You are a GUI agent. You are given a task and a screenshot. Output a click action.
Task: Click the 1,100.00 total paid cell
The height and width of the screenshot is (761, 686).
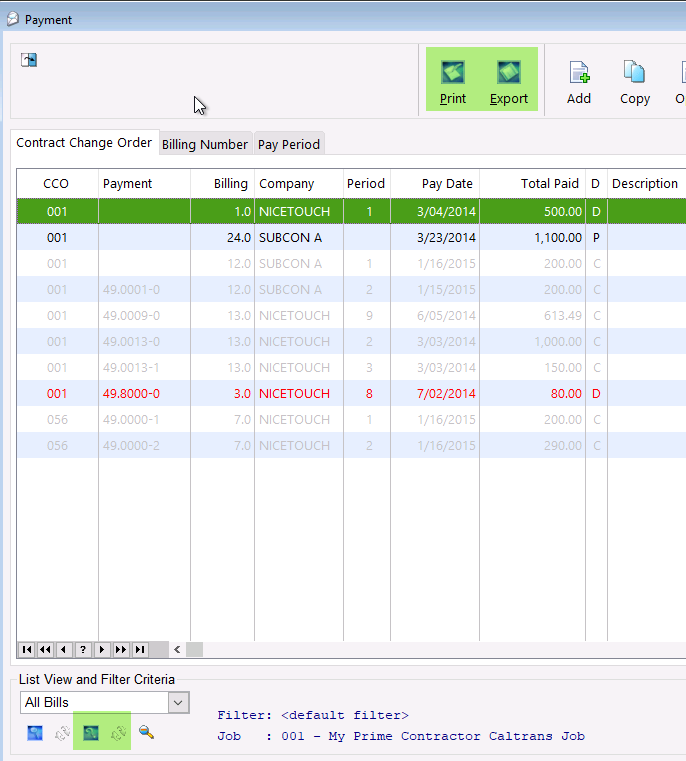tap(533, 238)
